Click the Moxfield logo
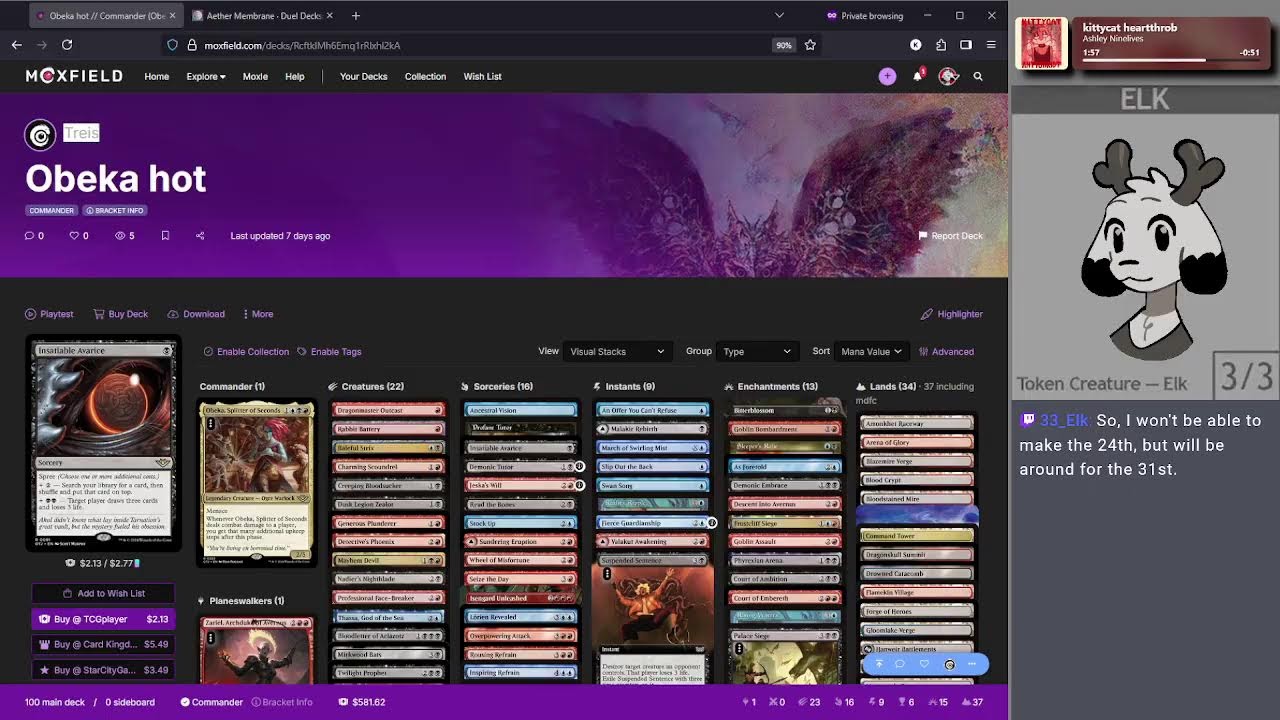Viewport: 1280px width, 720px height. pos(74,76)
